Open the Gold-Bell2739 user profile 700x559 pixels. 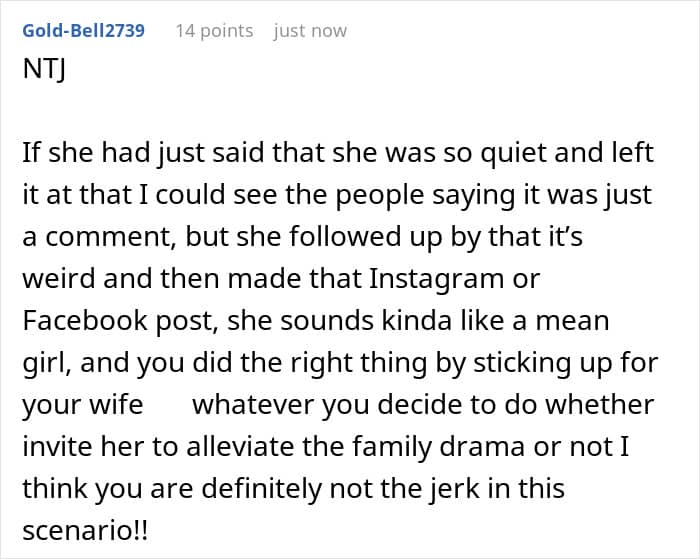click(x=83, y=31)
